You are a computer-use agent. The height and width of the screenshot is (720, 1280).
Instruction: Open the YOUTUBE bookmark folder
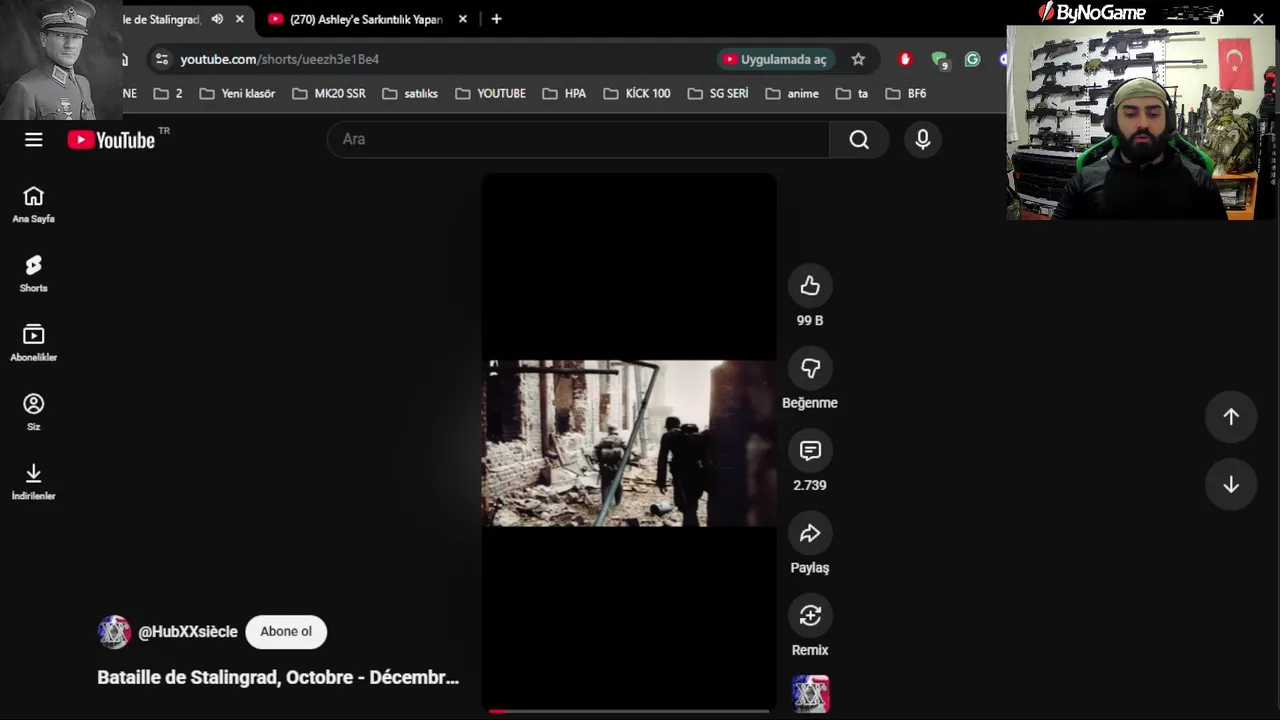click(490, 93)
